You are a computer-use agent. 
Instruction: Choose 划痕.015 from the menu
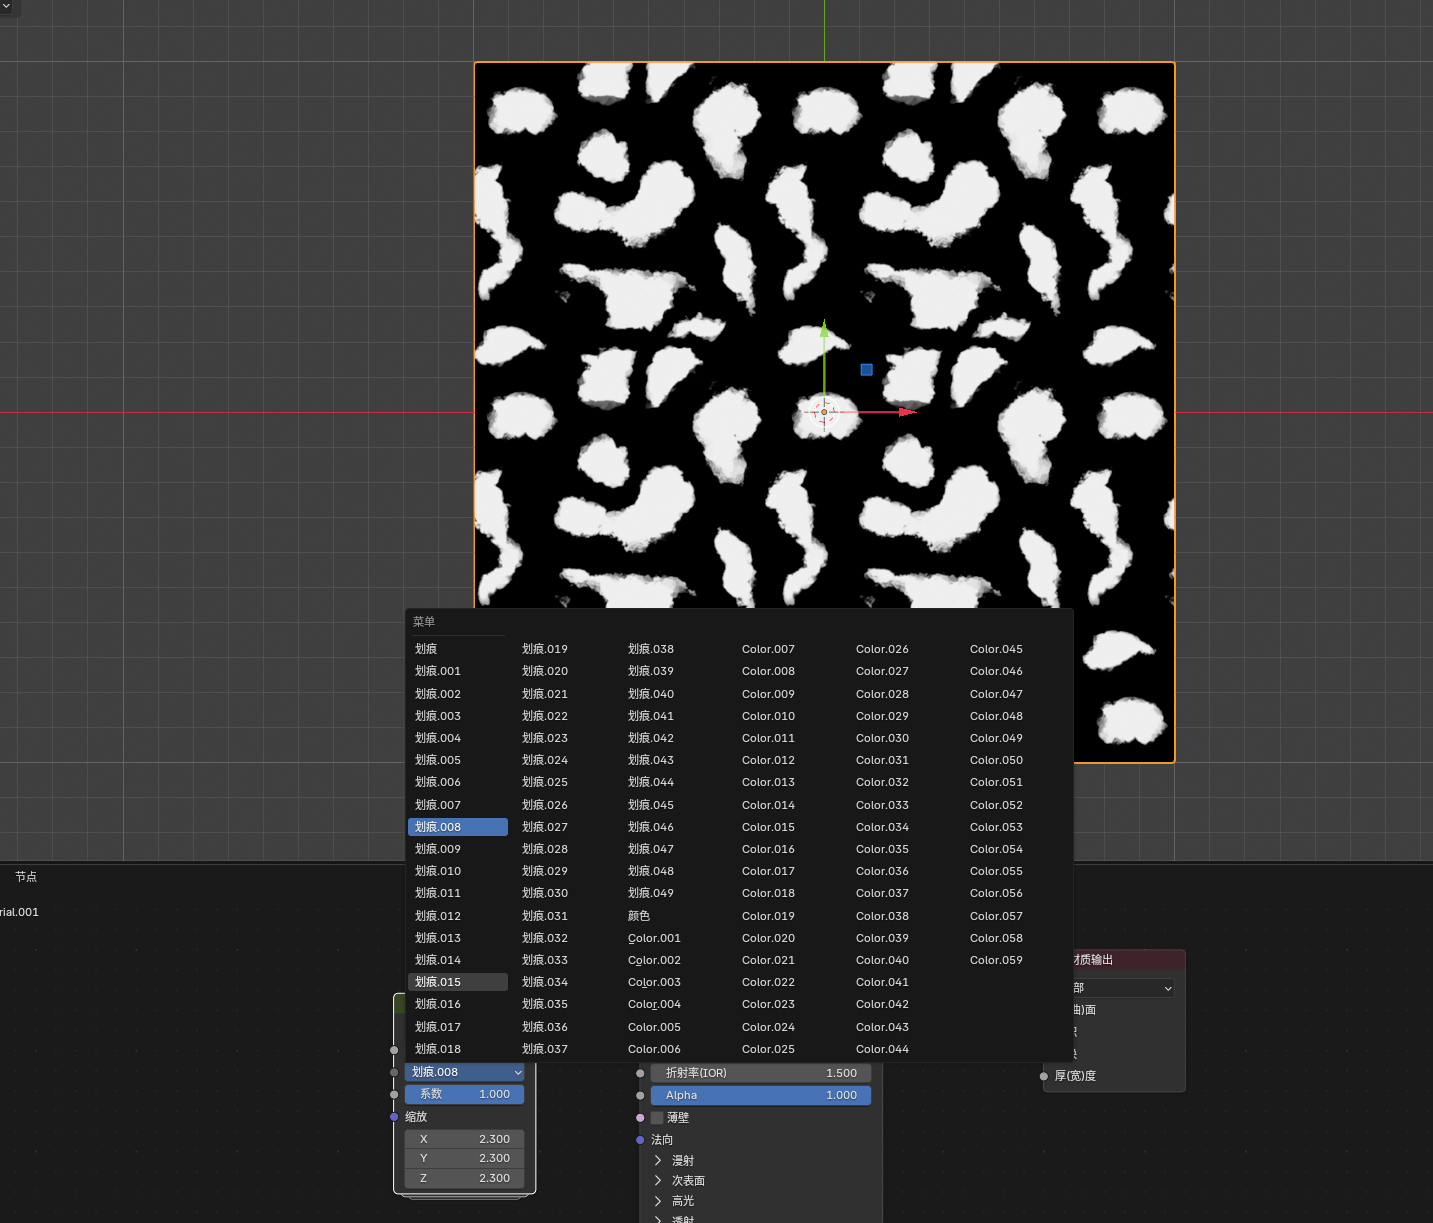[458, 982]
